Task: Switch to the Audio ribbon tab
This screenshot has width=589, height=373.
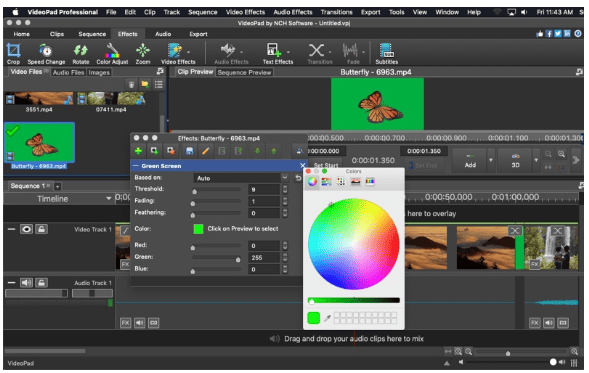Action: tap(163, 34)
